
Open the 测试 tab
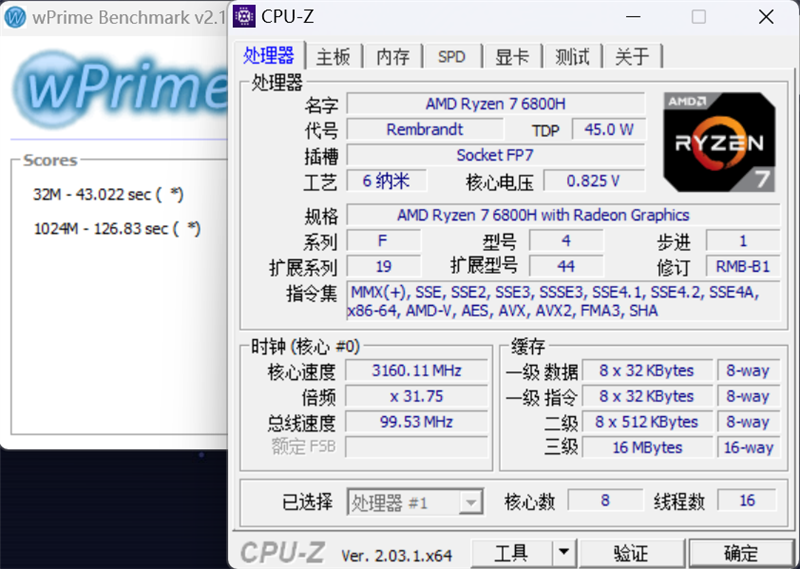click(x=572, y=56)
